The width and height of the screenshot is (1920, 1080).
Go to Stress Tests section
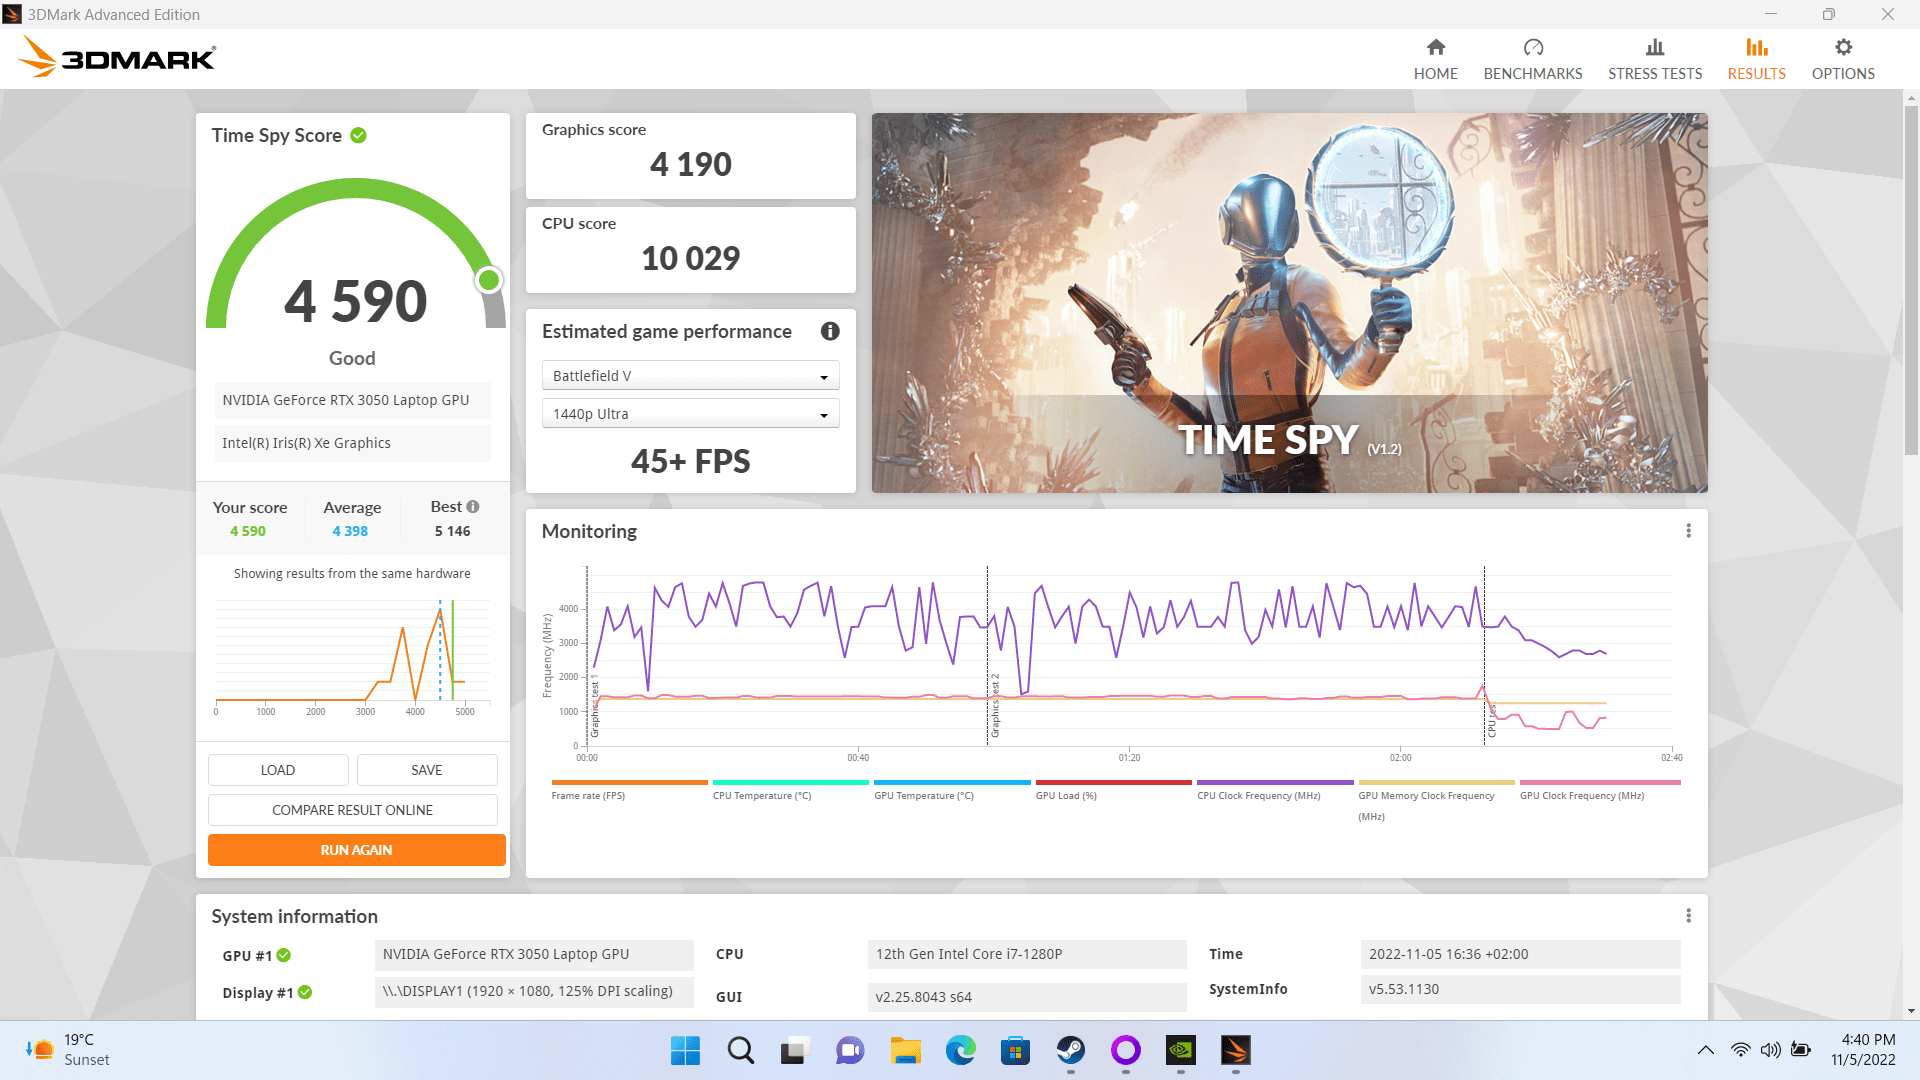[1654, 58]
